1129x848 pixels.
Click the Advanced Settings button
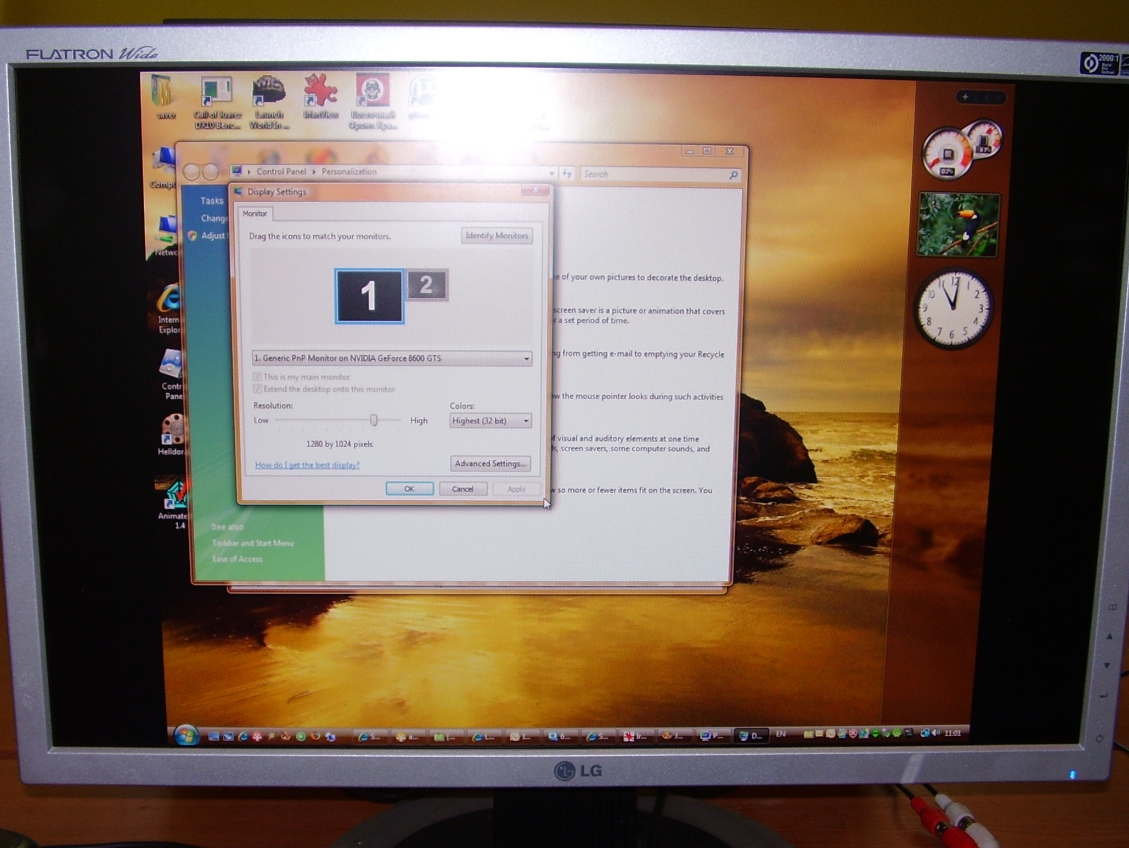(490, 464)
